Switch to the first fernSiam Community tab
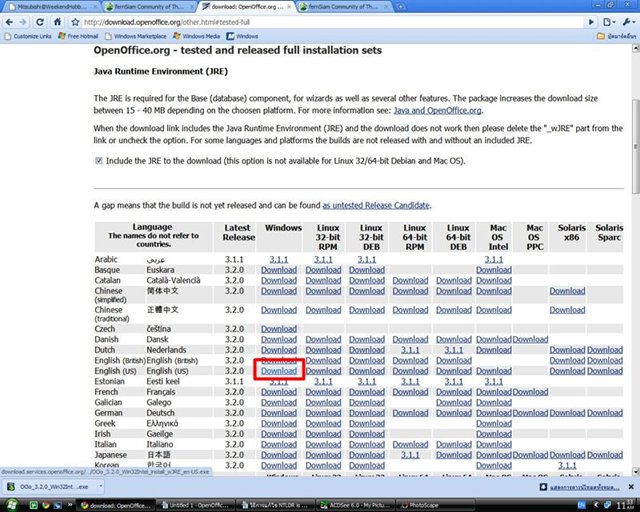640x512 pixels. click(x=144, y=6)
